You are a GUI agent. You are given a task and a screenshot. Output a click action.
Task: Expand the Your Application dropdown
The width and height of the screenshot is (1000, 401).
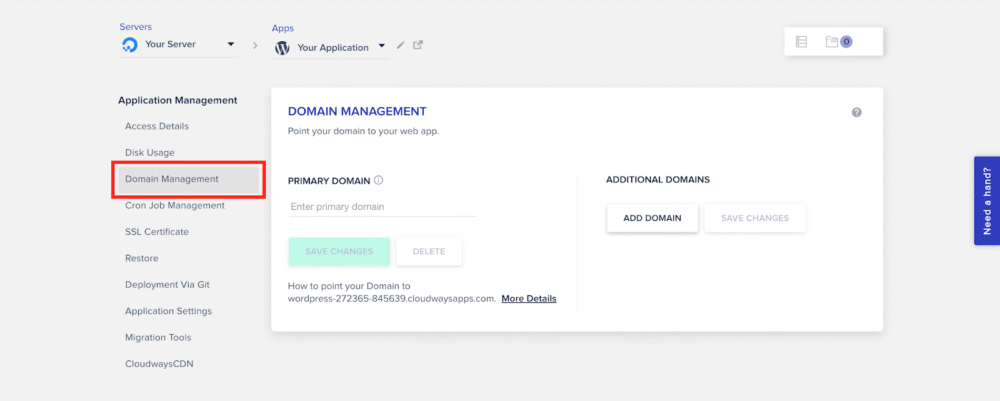[x=382, y=47]
